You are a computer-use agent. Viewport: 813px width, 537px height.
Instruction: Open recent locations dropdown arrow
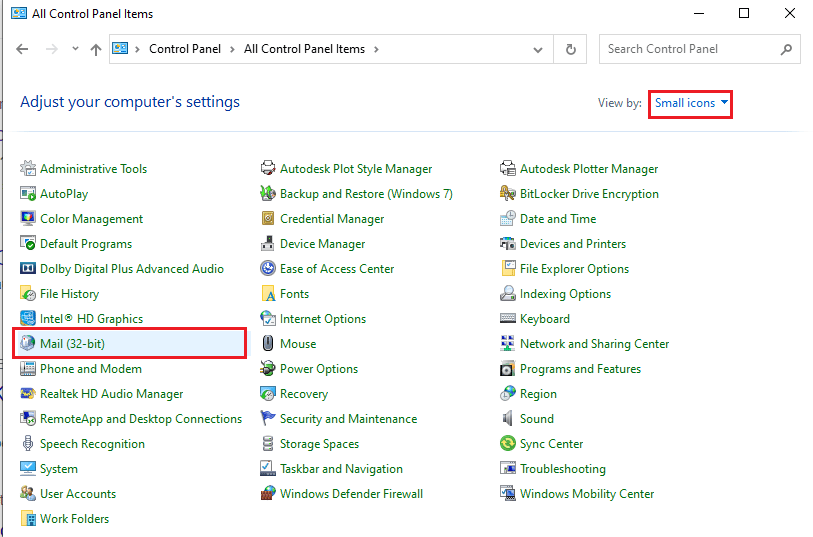tap(75, 49)
